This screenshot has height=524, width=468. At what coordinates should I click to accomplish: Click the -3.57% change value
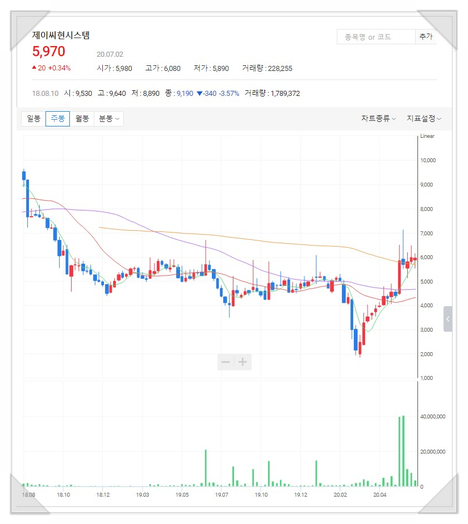[x=229, y=93]
